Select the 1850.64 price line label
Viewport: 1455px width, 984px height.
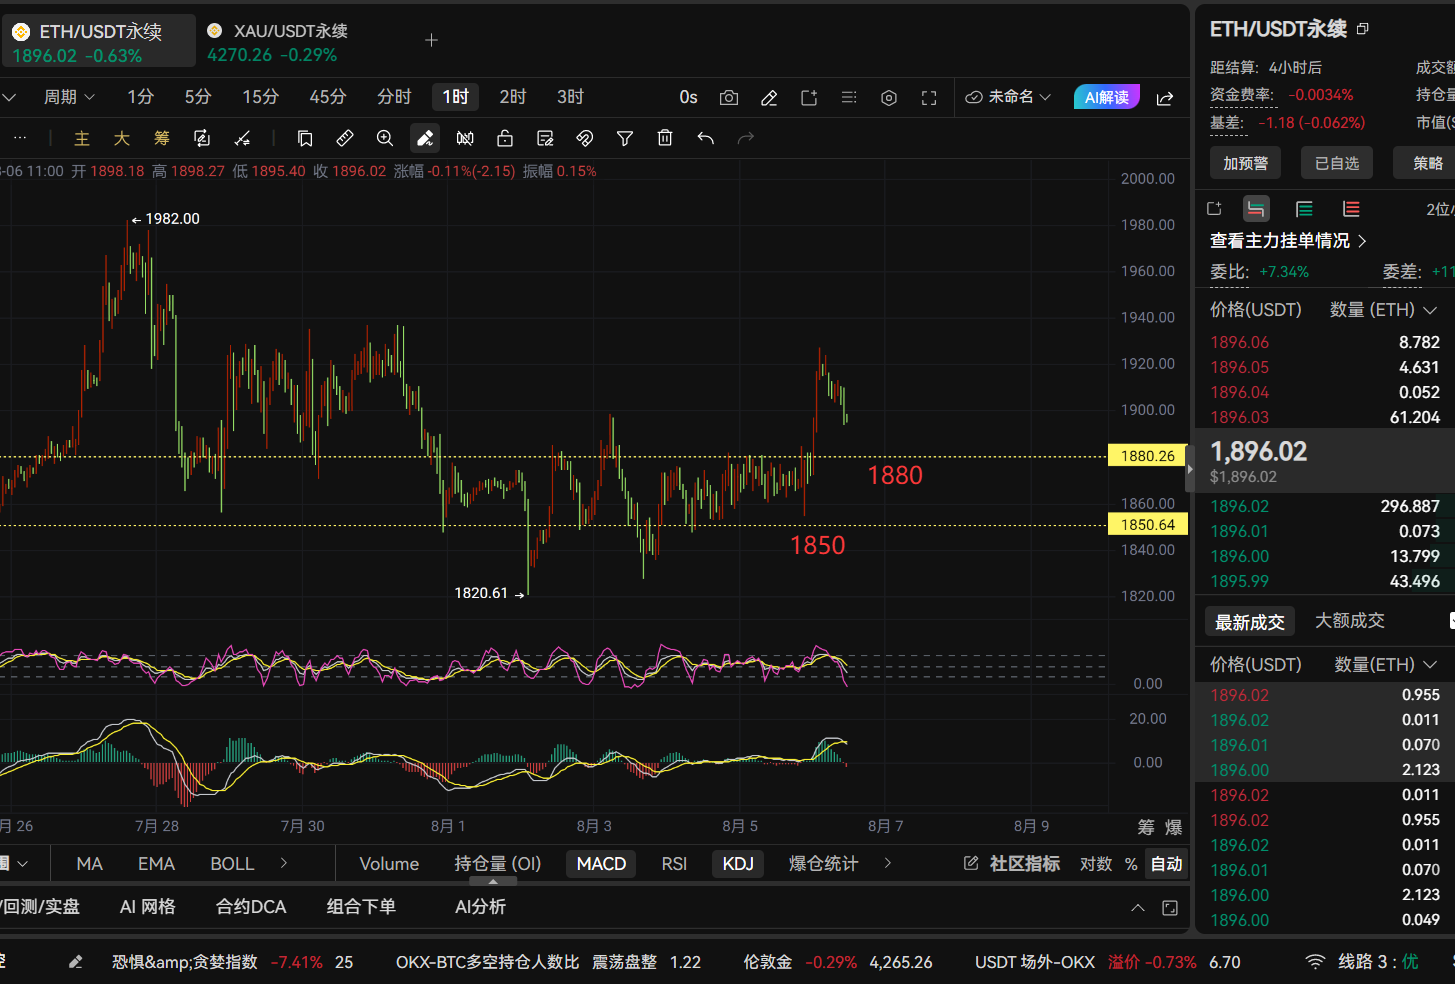coord(1147,525)
